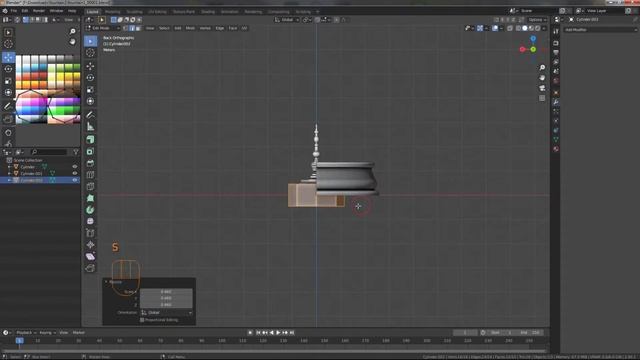The width and height of the screenshot is (640, 360).
Task: Open the Playback dropdown in timeline
Action: coord(26,333)
